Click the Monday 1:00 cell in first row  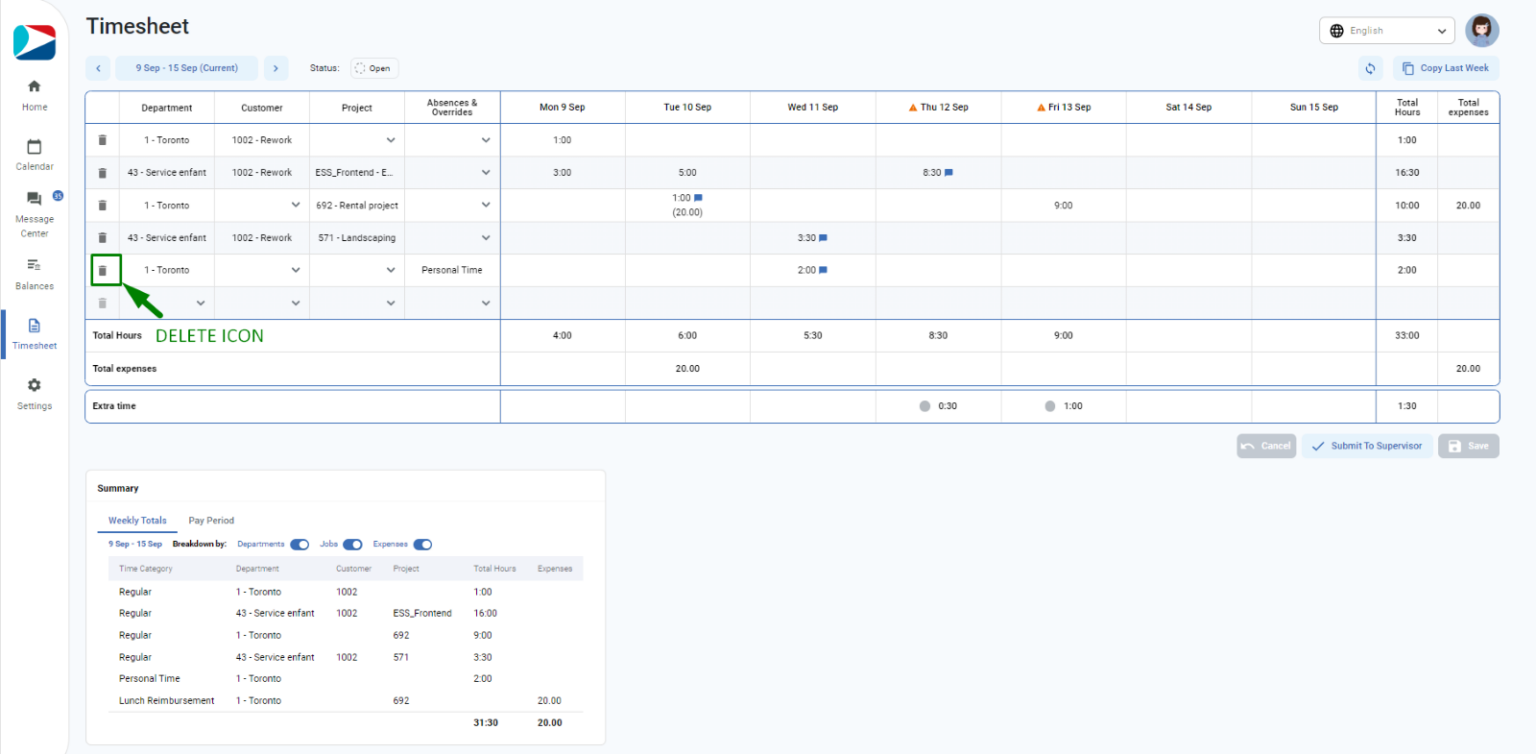563,140
